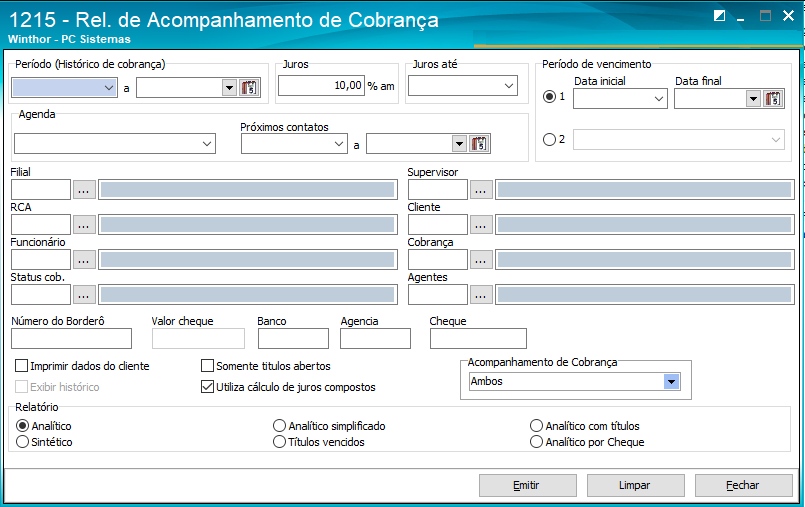Open Funcionário lookup ellipsis button
The height and width of the screenshot is (507, 805).
tap(84, 260)
